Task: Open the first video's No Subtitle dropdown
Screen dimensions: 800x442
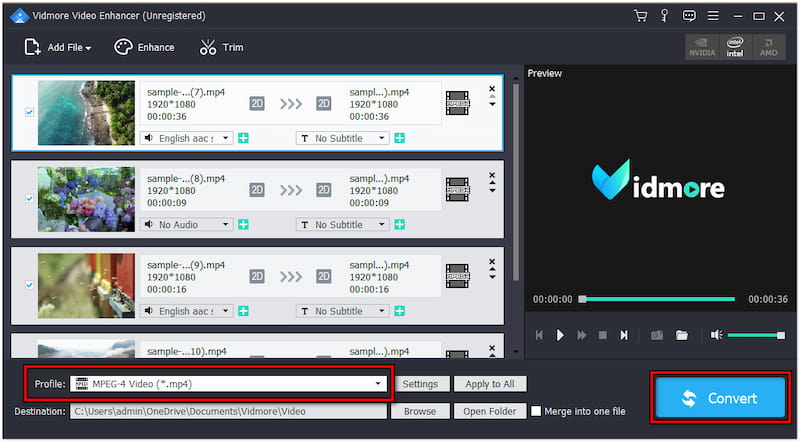Action: tap(342, 138)
